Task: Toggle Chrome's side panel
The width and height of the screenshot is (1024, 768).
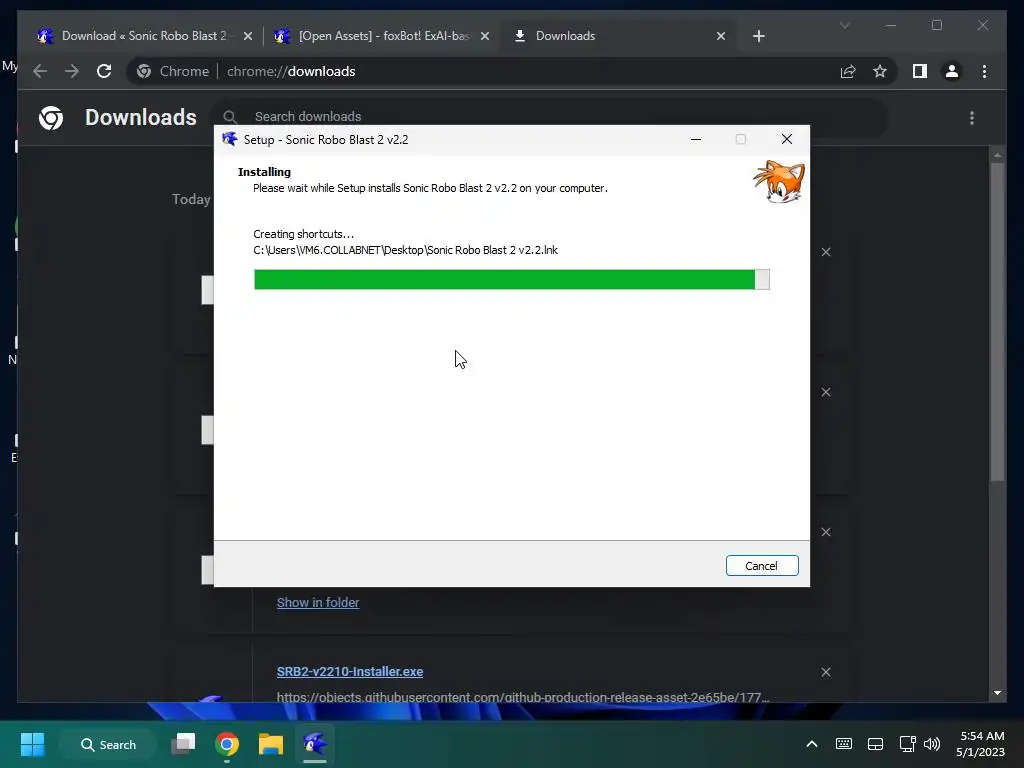Action: click(920, 71)
